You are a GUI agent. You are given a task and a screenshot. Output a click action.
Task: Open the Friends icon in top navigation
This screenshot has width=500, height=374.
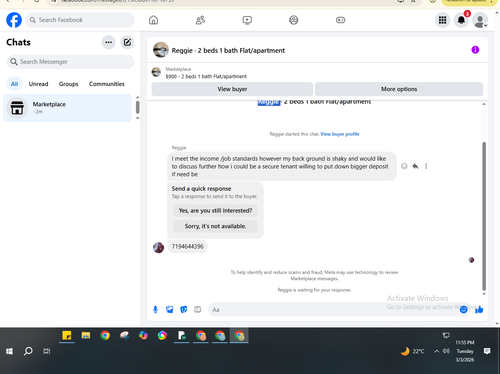coord(200,20)
